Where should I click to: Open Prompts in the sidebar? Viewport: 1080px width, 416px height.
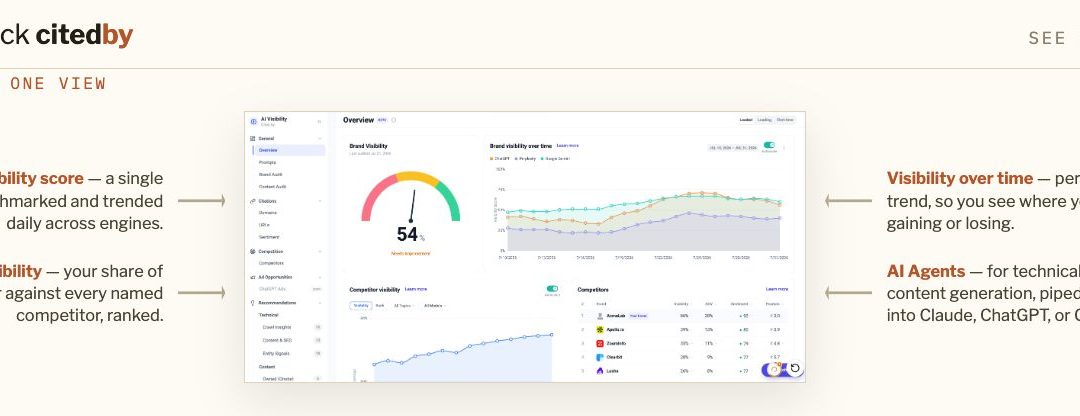point(267,163)
